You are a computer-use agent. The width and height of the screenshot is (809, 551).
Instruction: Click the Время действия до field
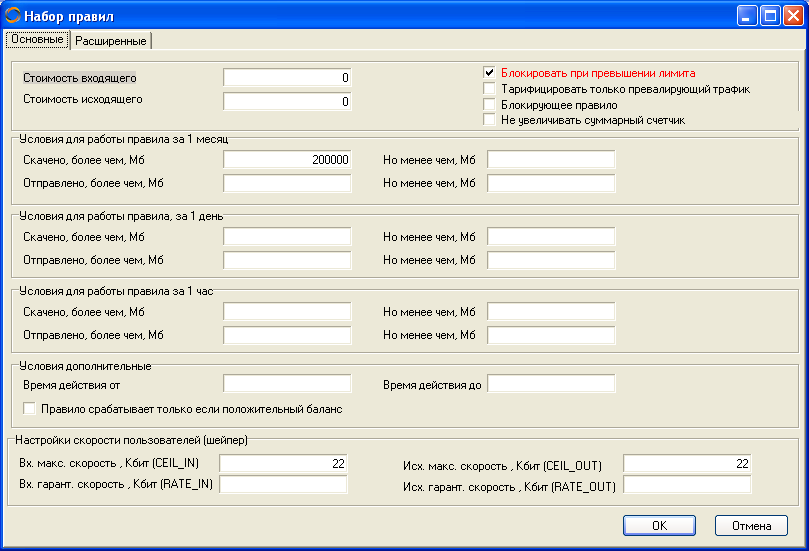click(x=550, y=383)
